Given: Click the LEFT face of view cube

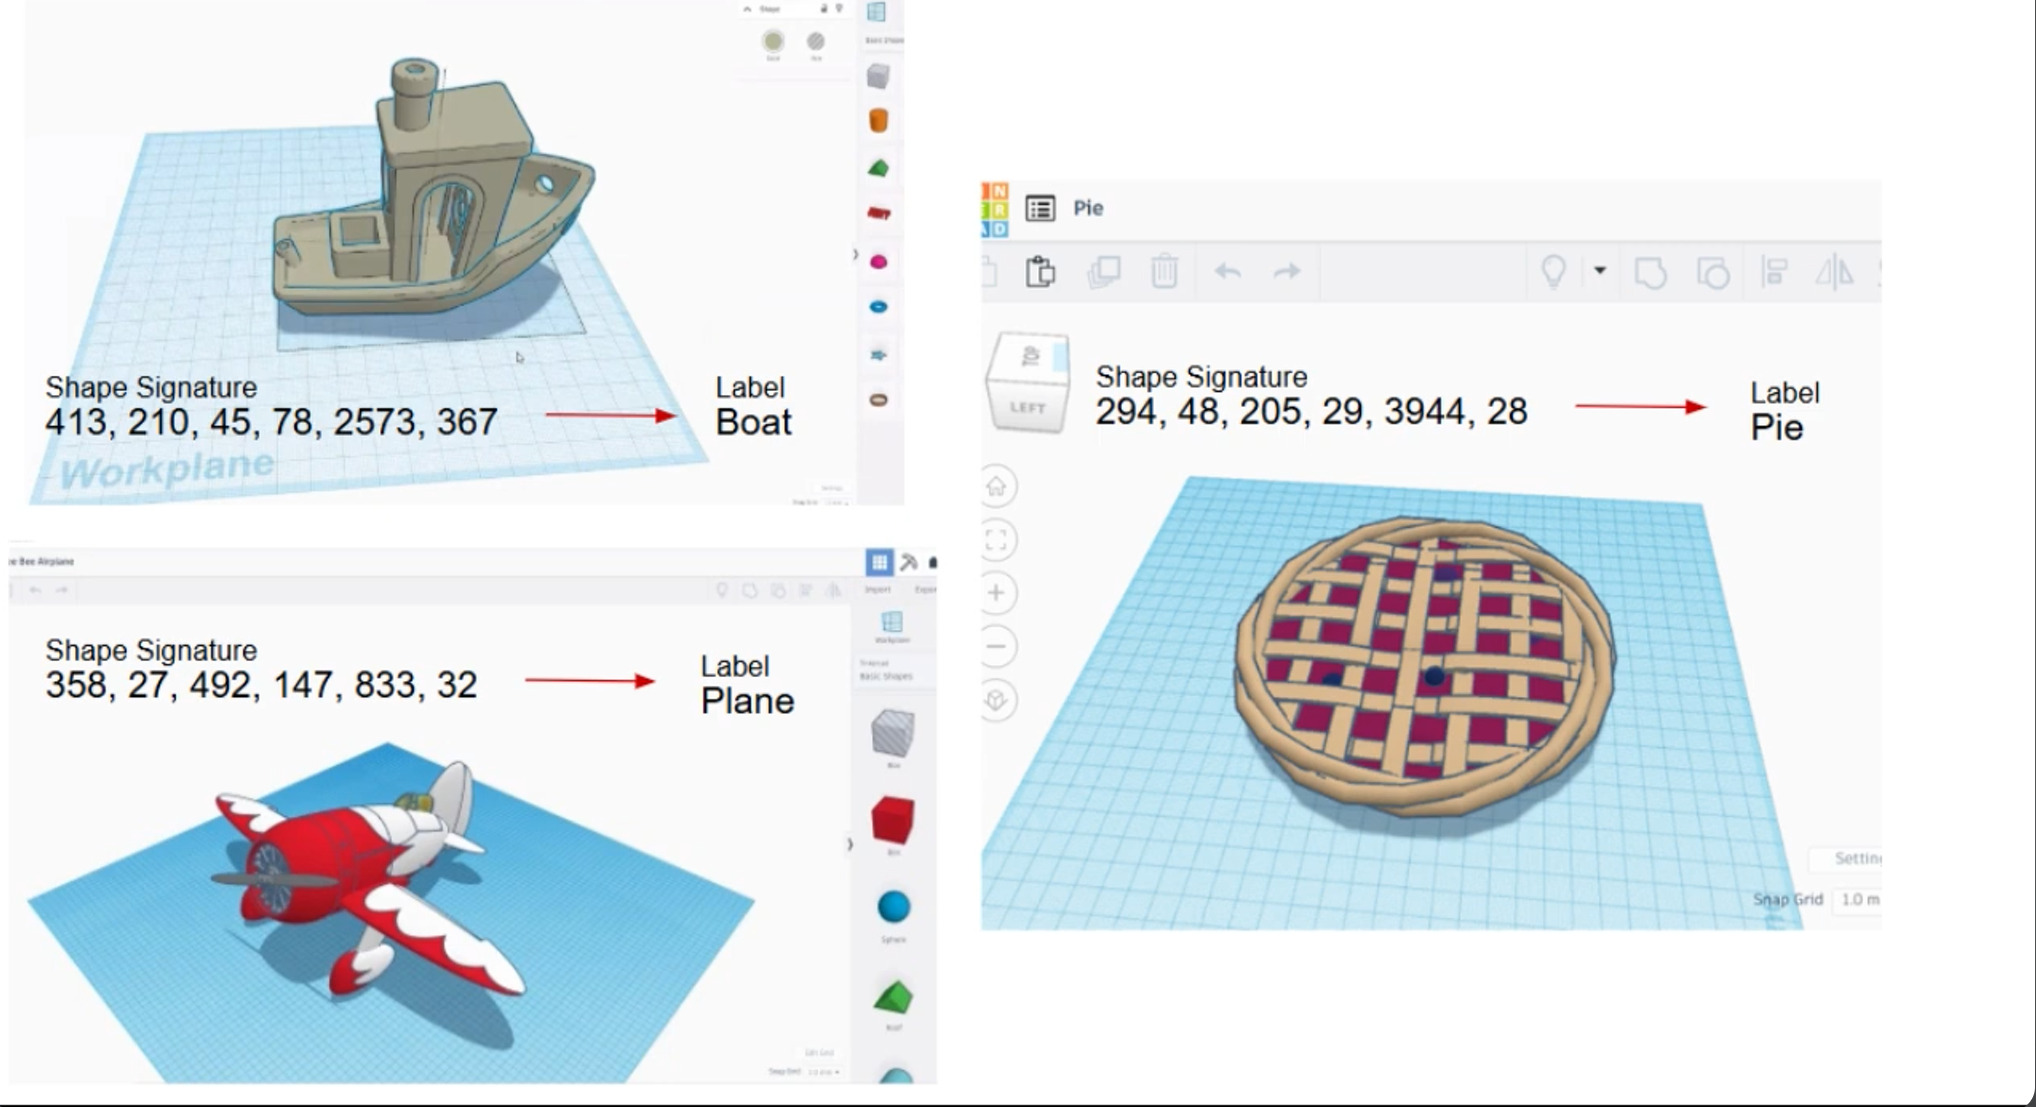Looking at the screenshot, I should (x=1027, y=407).
